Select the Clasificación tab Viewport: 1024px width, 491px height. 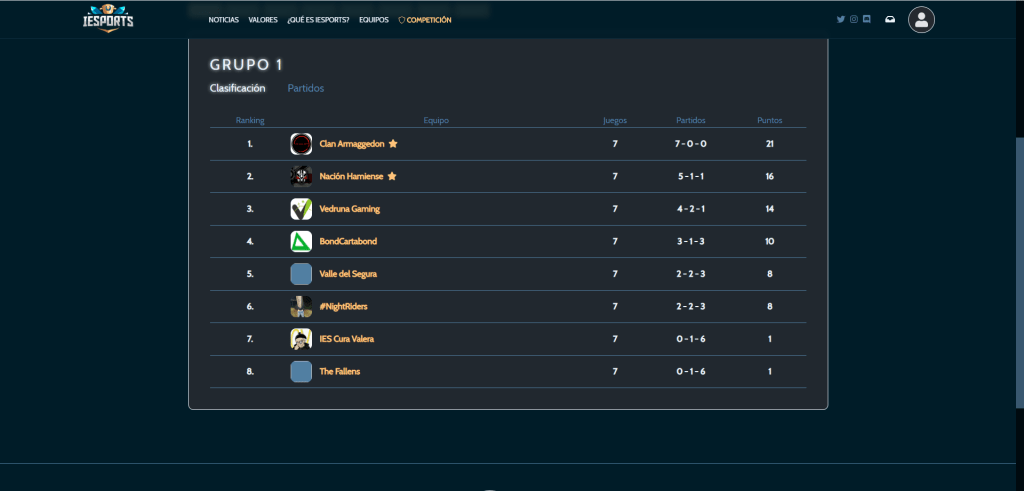[237, 88]
